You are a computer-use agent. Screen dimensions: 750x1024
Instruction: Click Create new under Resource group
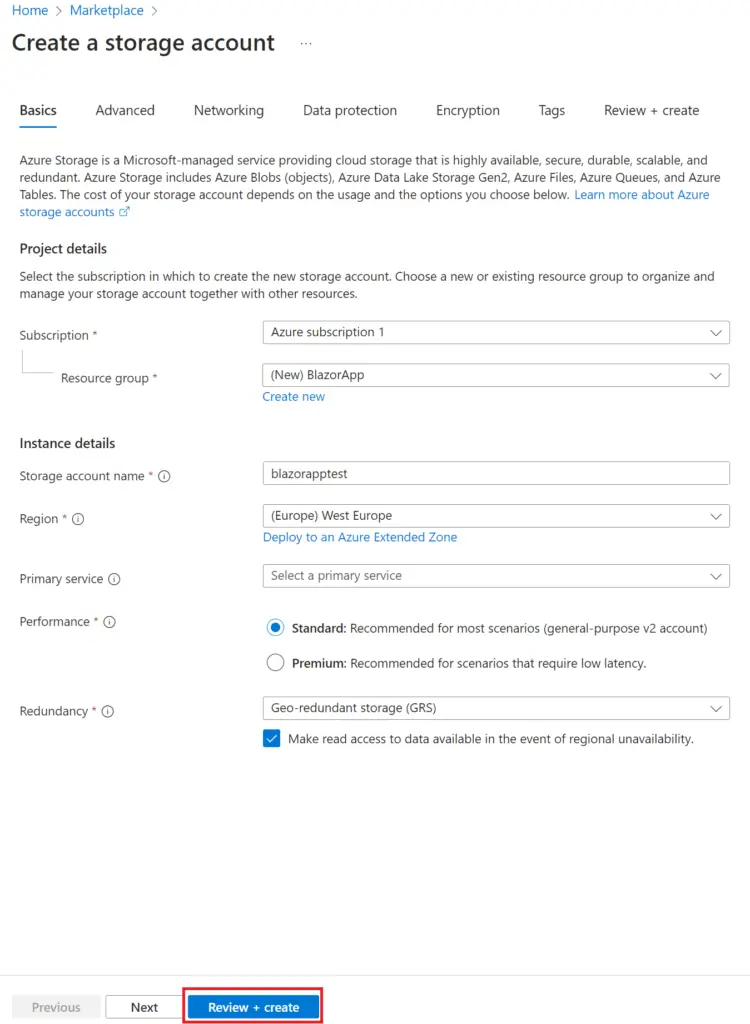293,396
